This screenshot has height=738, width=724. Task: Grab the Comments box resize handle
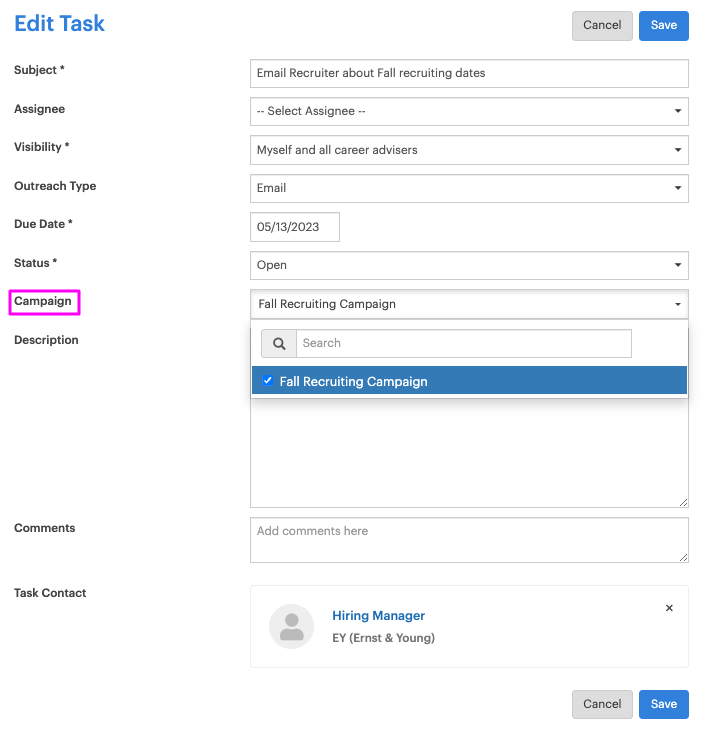(684, 558)
